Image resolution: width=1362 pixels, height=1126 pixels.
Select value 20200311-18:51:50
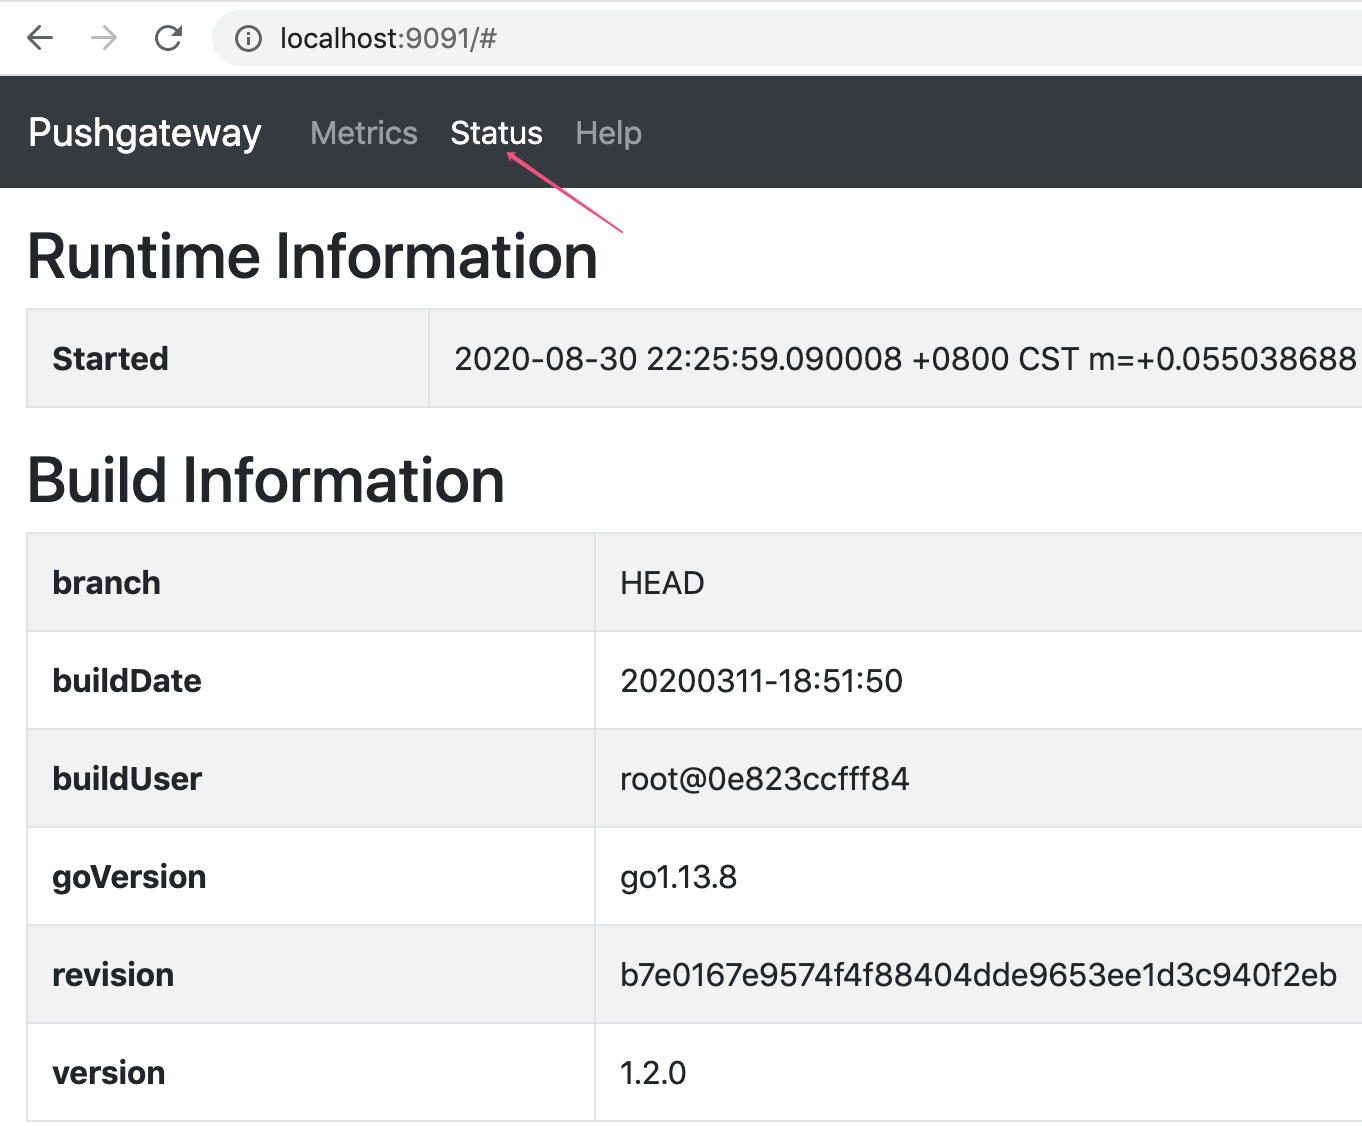click(761, 680)
